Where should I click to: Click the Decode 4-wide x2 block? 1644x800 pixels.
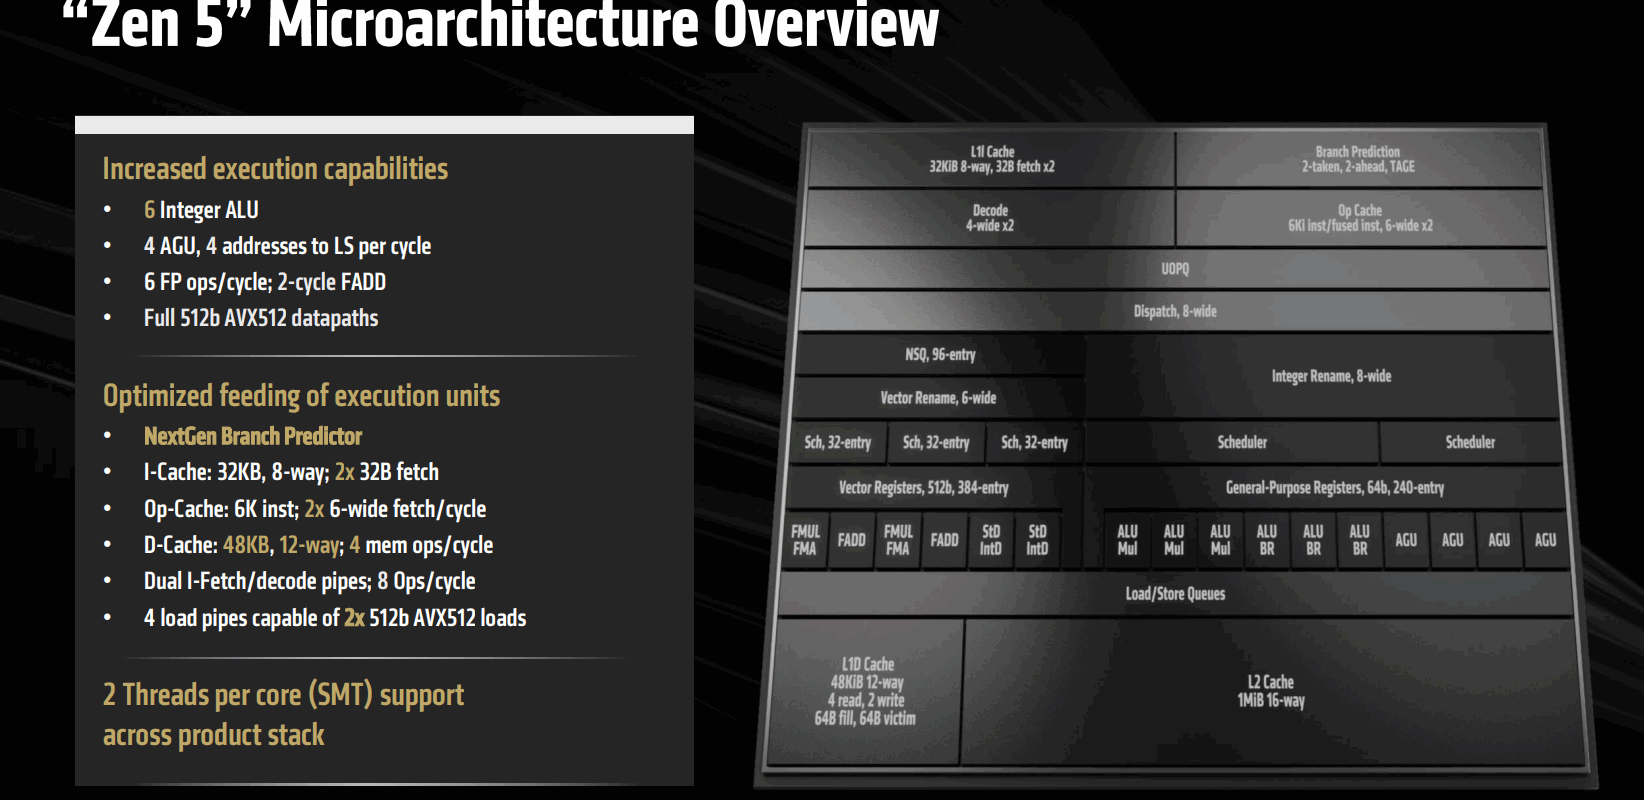tap(989, 218)
